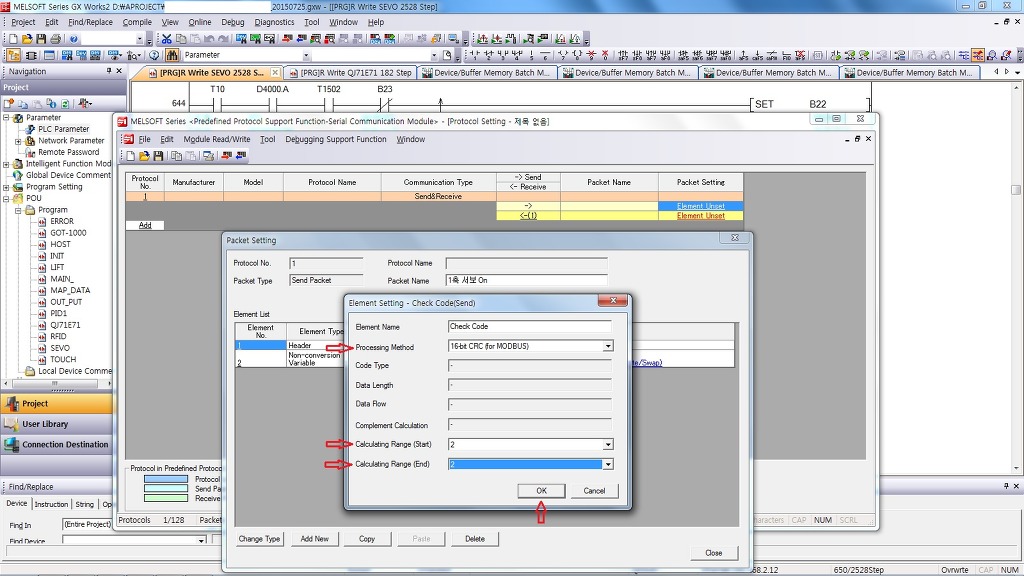The height and width of the screenshot is (576, 1024).
Task: Click the User Library panel icon
Action: coord(13,424)
